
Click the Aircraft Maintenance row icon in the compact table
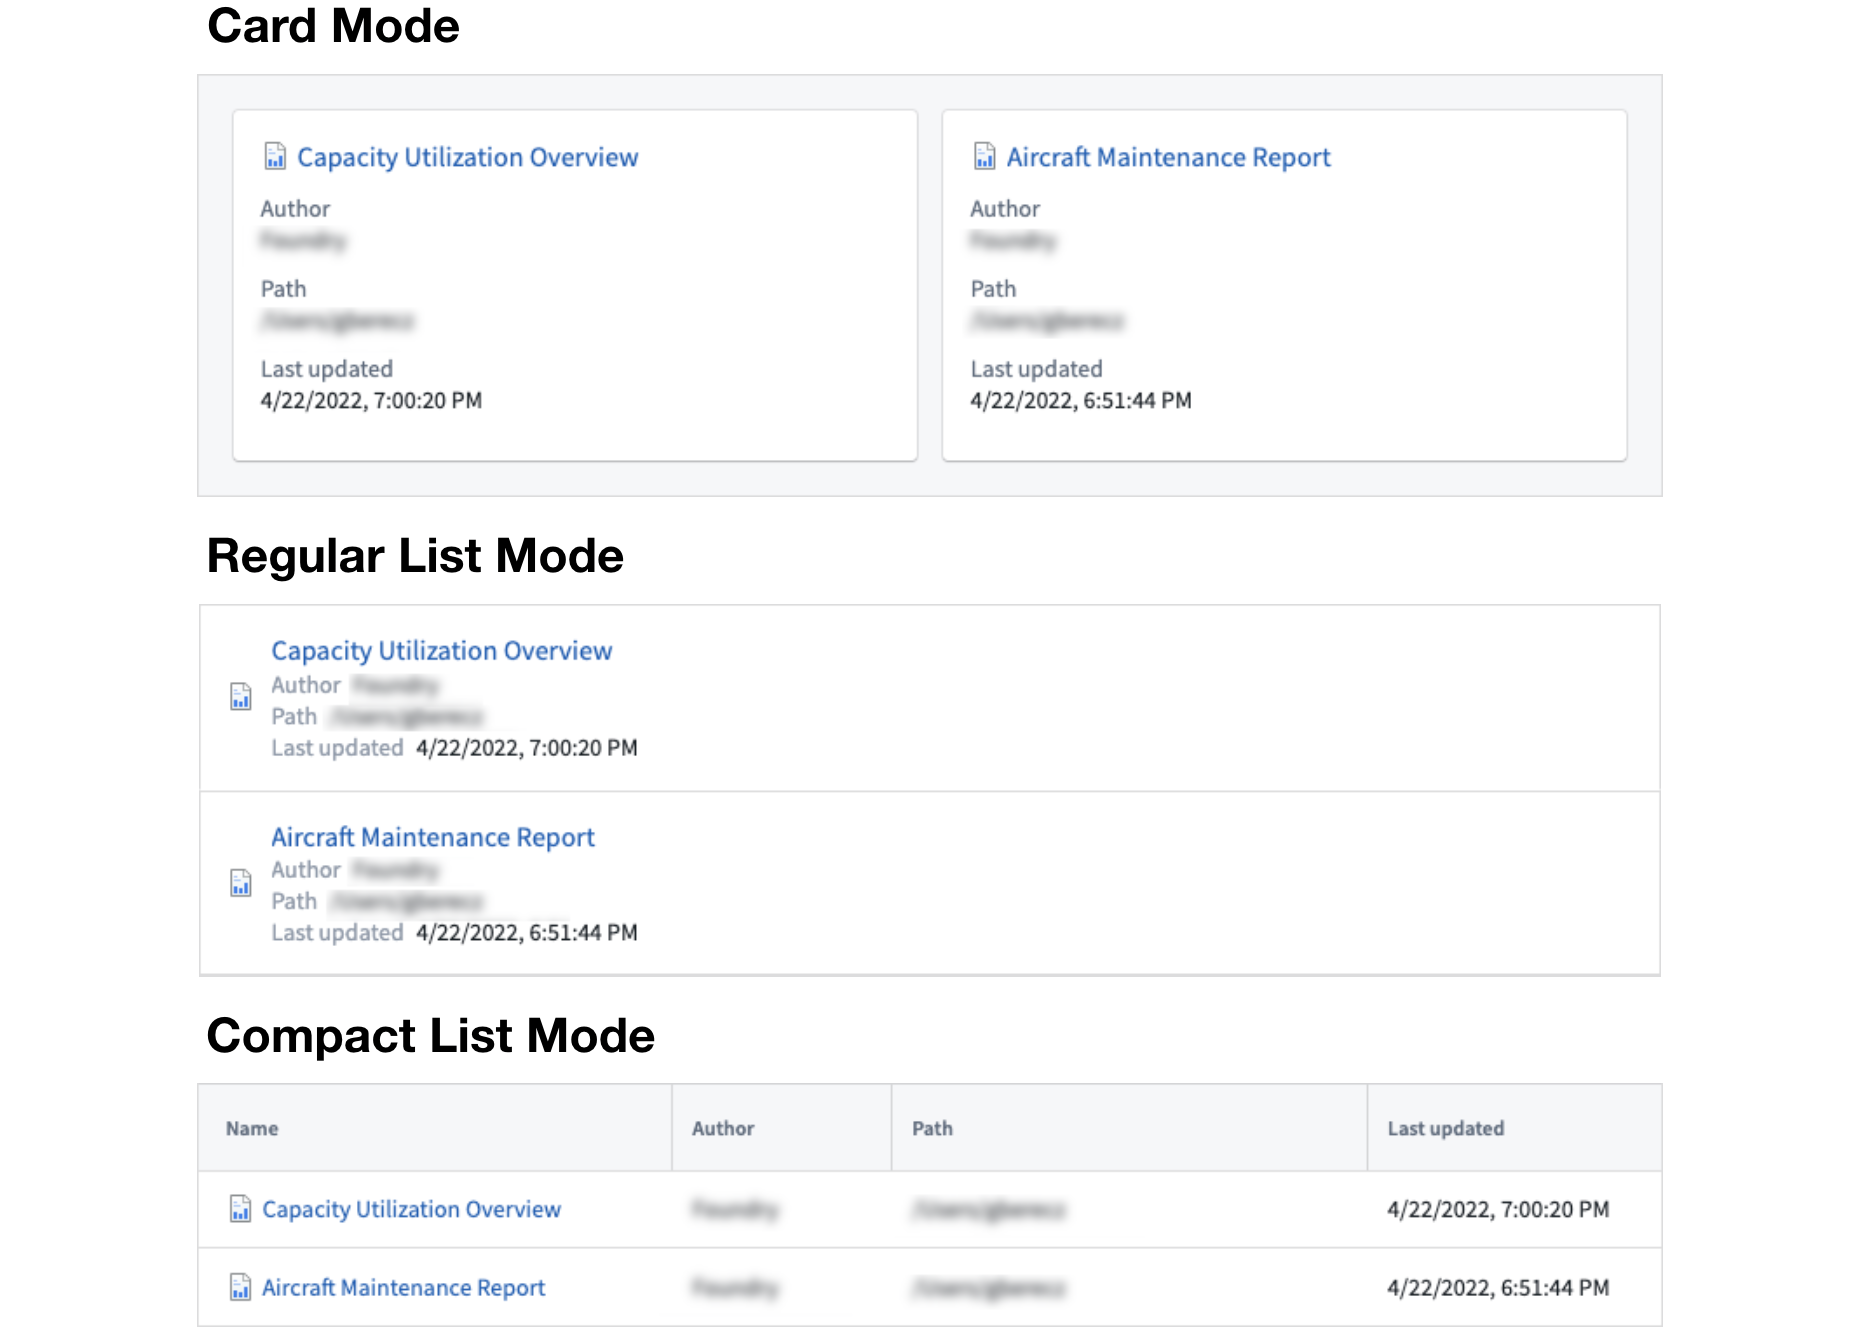pyautogui.click(x=240, y=1286)
